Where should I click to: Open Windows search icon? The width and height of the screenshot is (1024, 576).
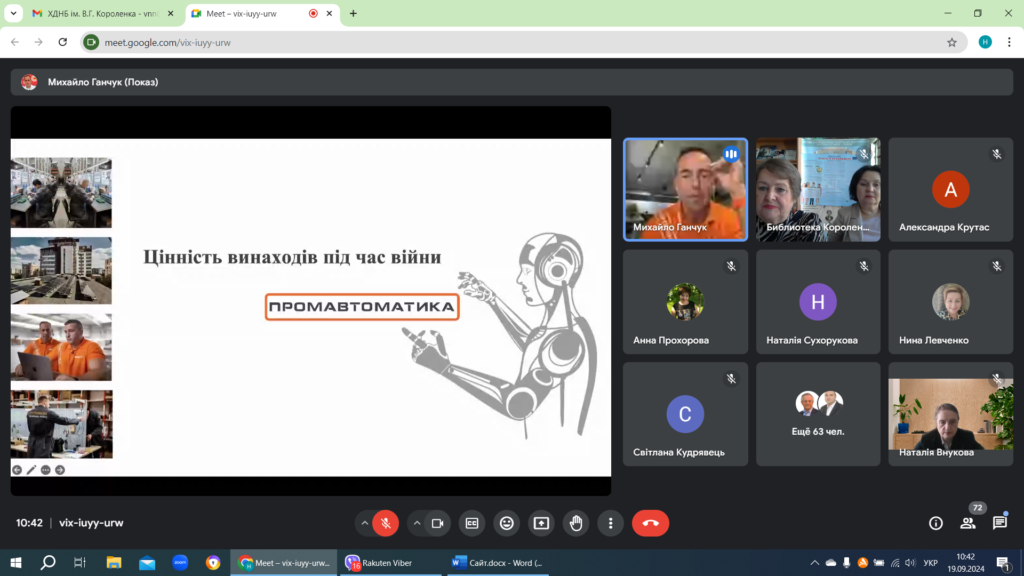tap(48, 562)
